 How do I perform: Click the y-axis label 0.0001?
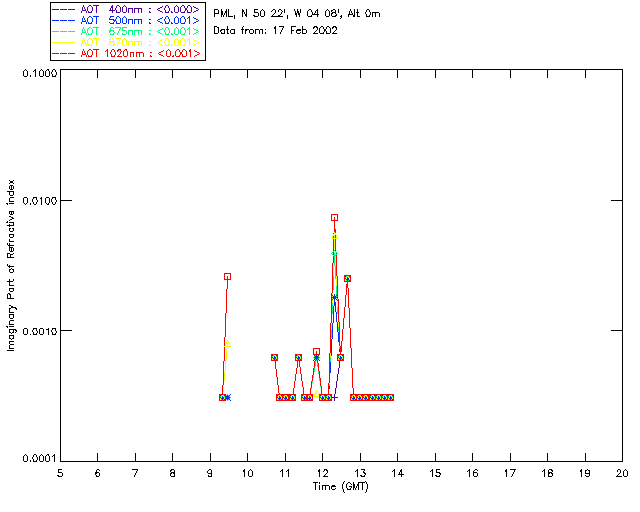click(x=39, y=459)
